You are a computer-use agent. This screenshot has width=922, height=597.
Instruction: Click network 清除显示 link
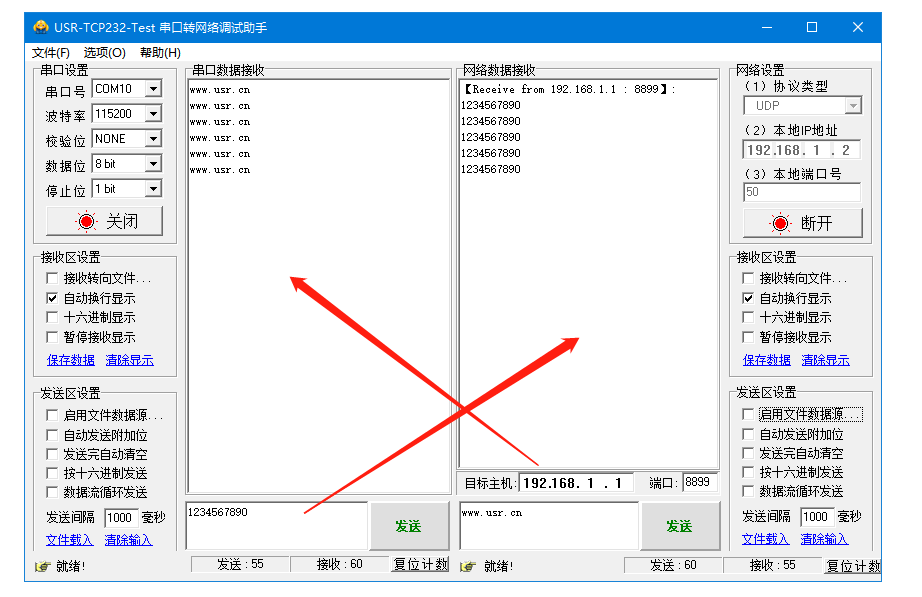[826, 360]
